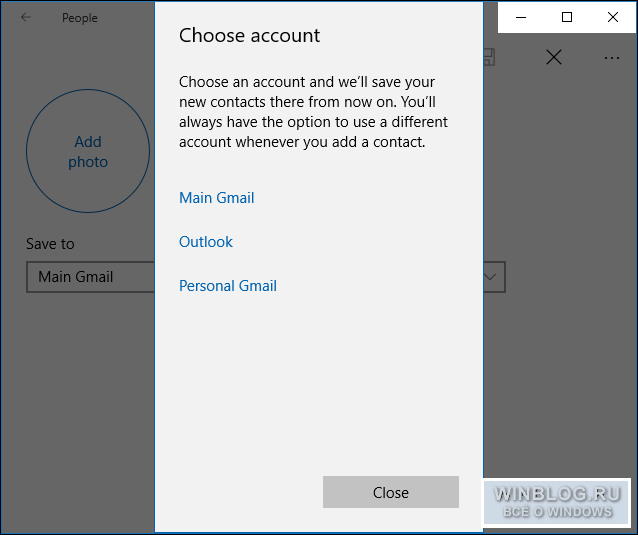Maximize the People app window

[567, 17]
